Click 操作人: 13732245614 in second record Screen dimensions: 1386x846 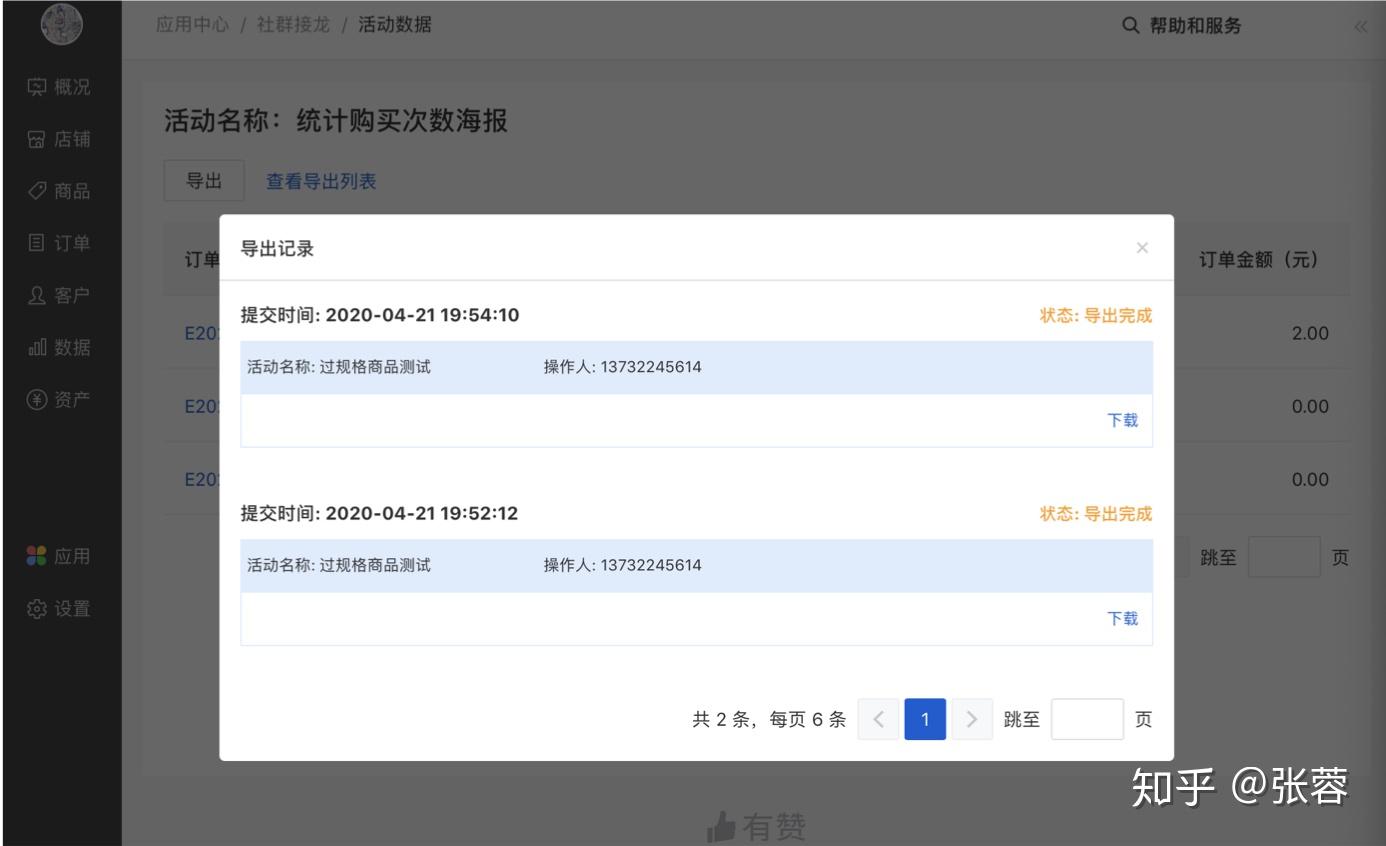[x=622, y=565]
